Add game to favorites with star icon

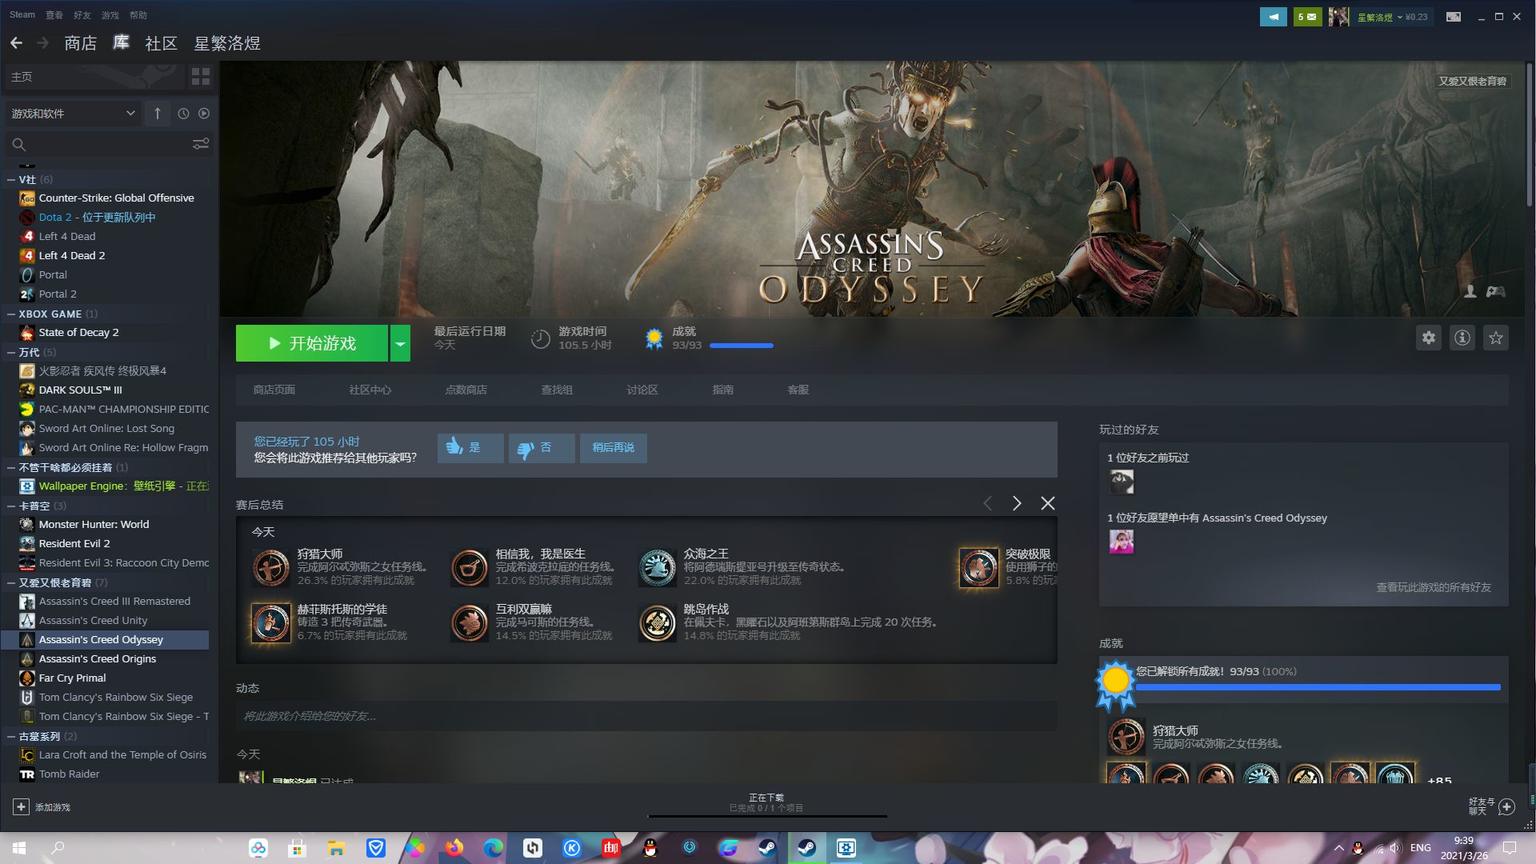[1495, 338]
